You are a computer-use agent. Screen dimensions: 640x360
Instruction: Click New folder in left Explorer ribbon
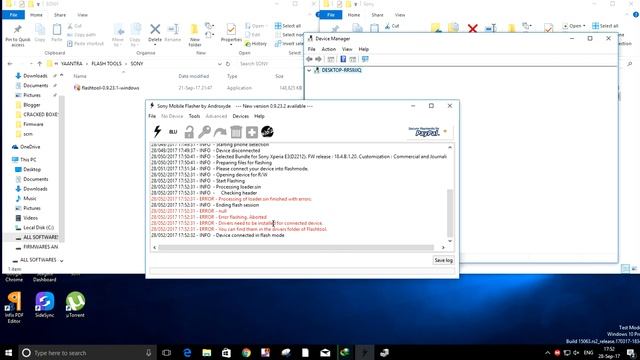195,35
